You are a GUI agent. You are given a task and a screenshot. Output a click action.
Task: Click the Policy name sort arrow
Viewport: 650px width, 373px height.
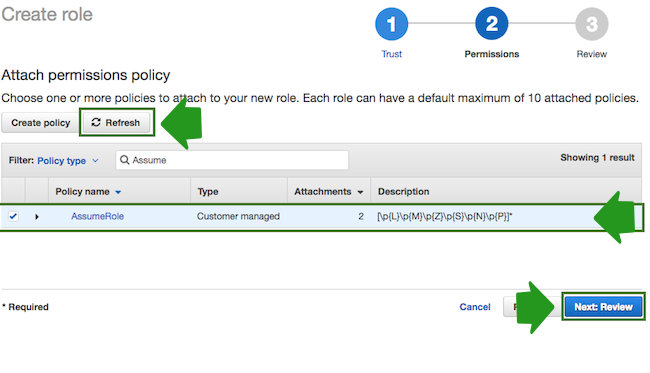(118, 192)
